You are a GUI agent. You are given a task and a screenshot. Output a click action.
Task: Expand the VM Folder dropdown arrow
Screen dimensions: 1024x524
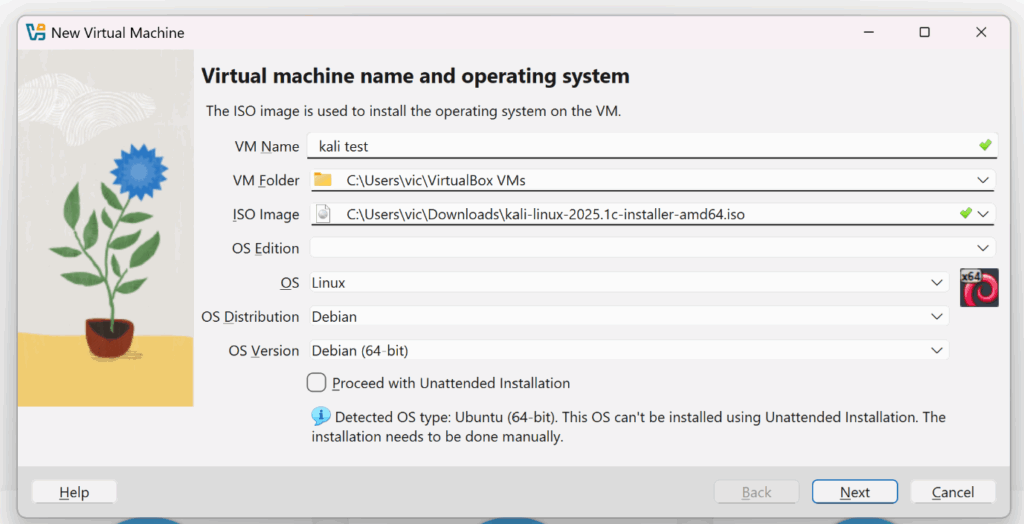pyautogui.click(x=984, y=180)
